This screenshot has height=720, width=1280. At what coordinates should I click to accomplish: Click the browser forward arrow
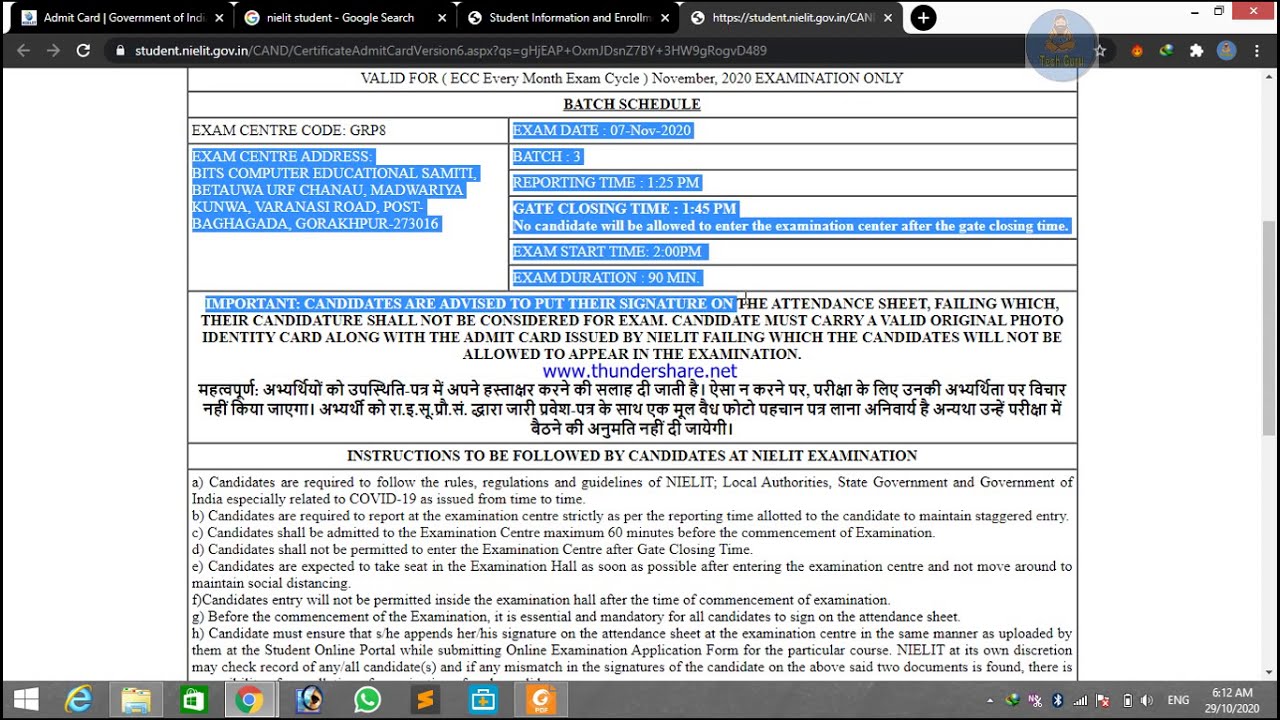point(52,50)
